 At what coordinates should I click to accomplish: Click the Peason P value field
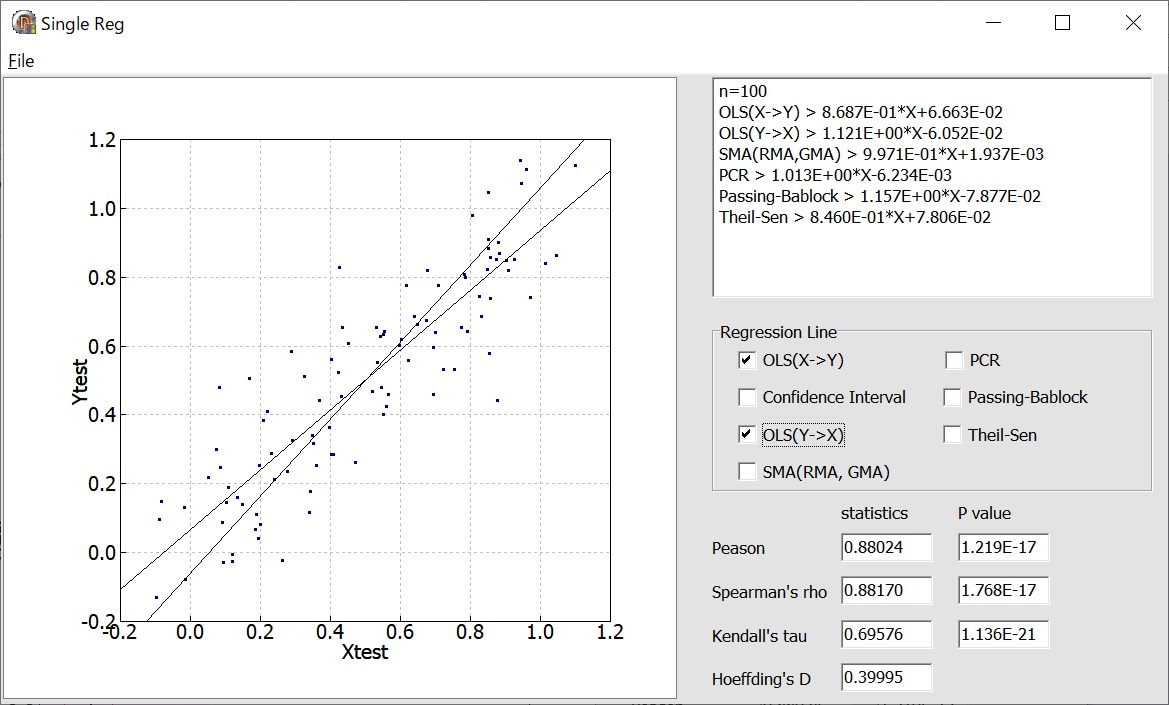pyautogui.click(x=1003, y=548)
